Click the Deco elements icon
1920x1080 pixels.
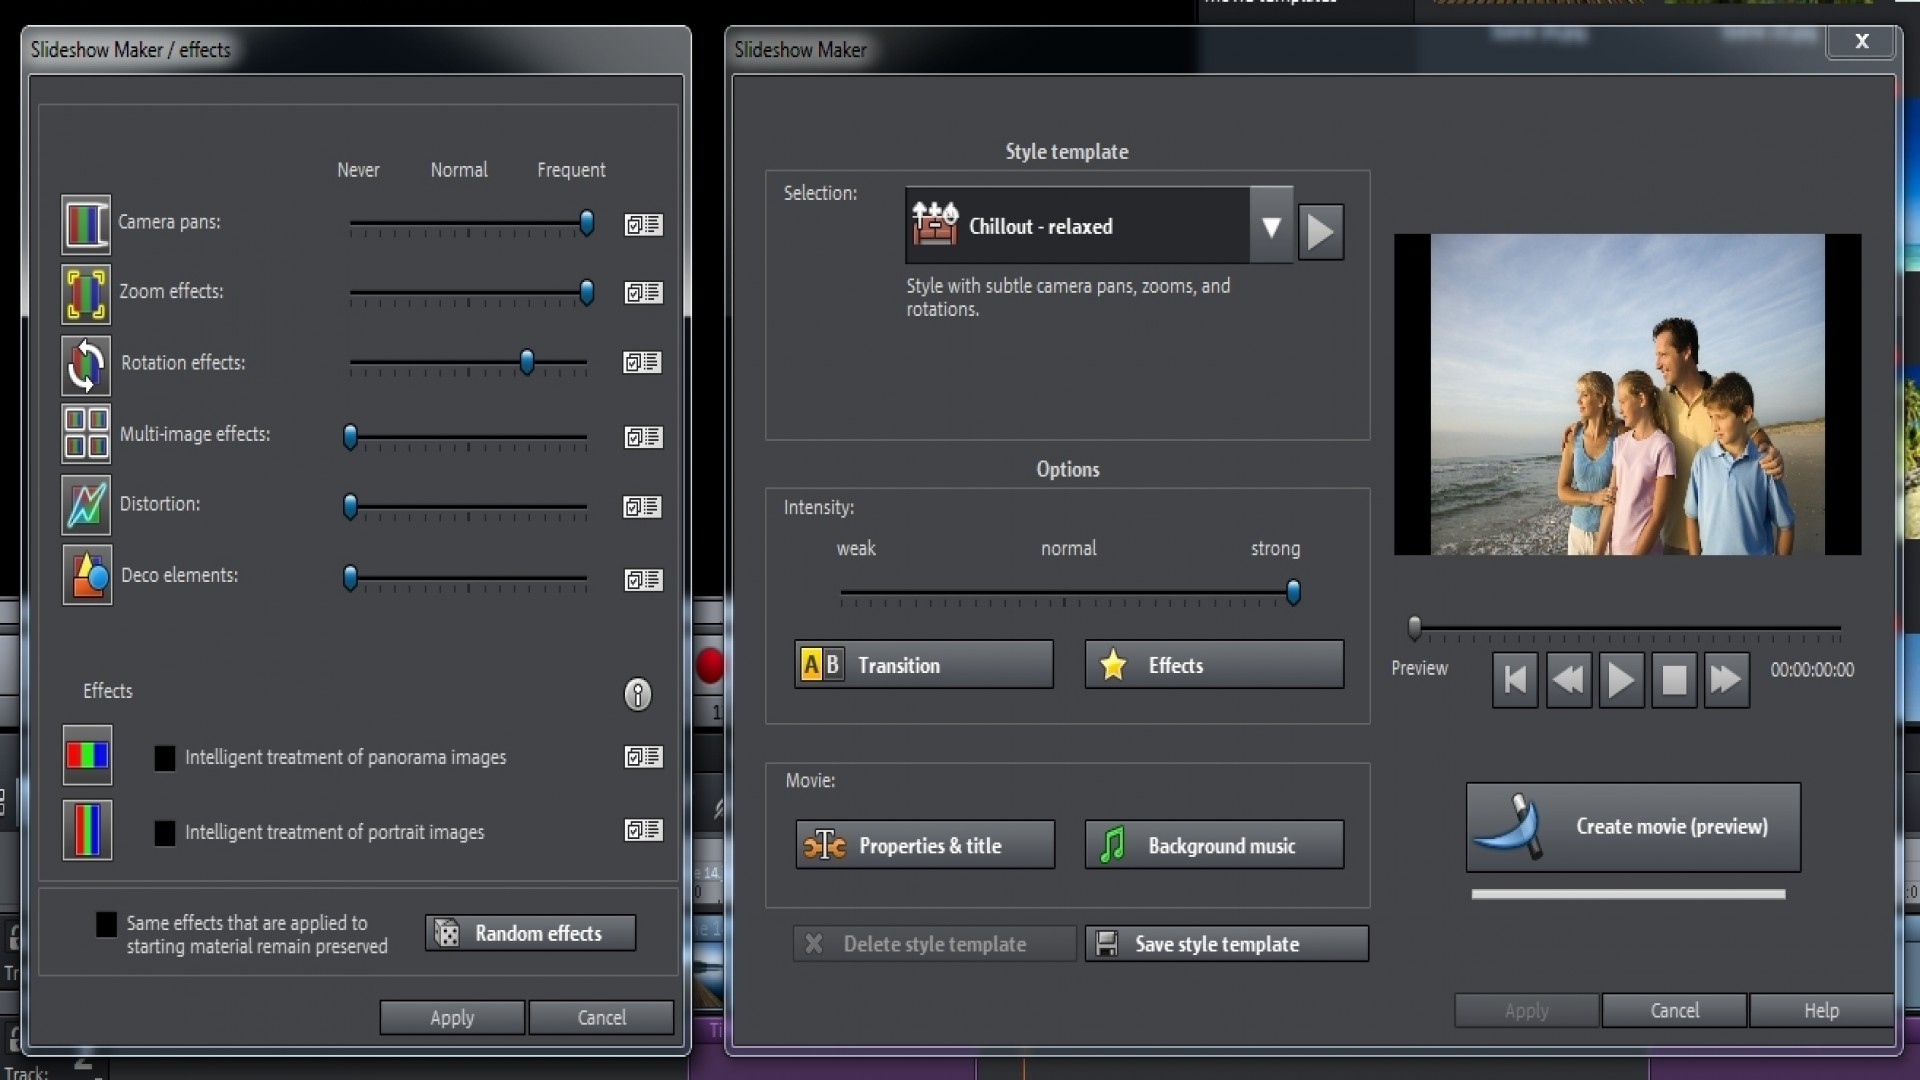point(86,575)
